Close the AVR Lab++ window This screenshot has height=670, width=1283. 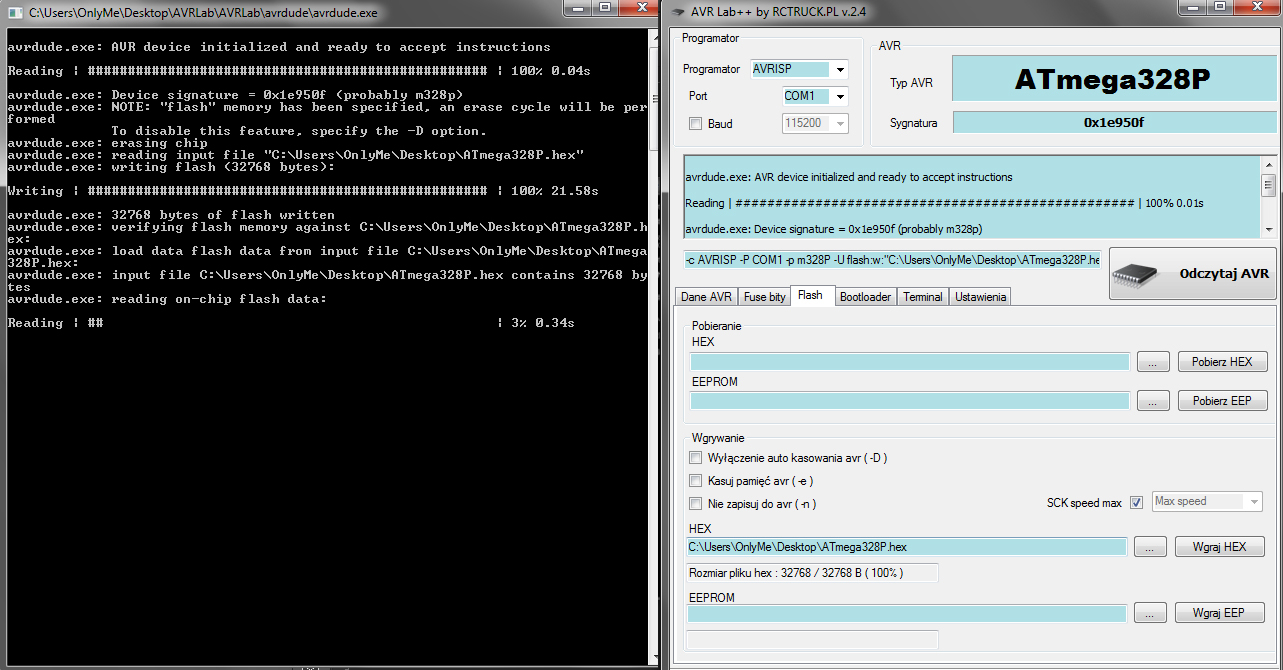1257,8
